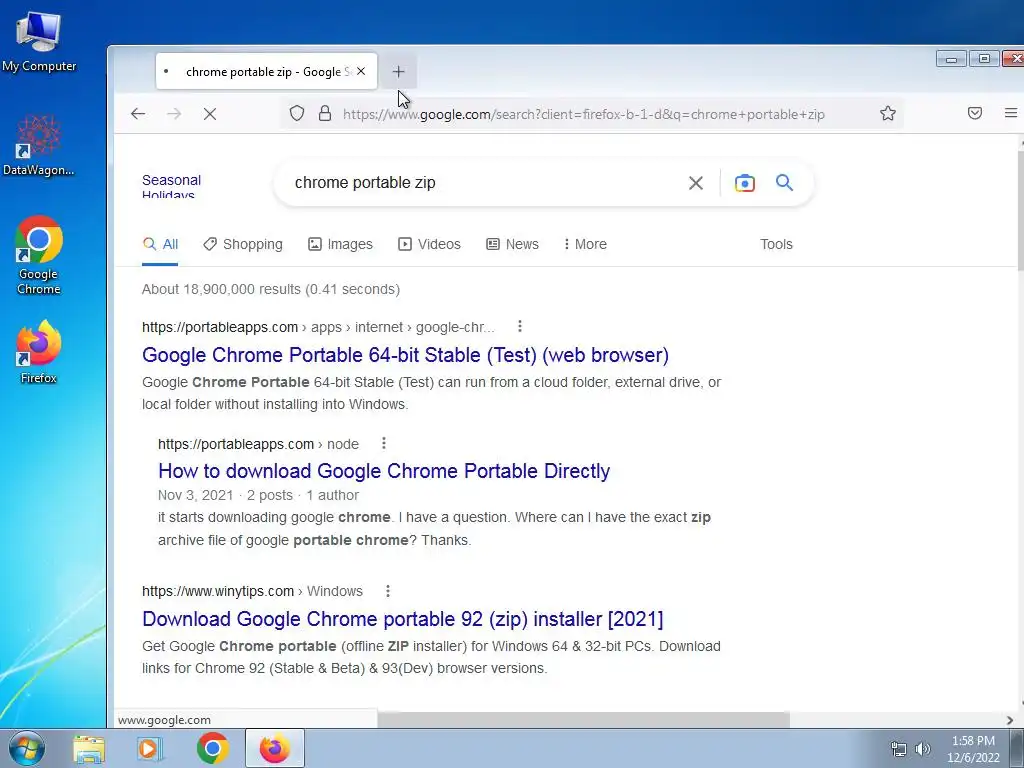Click the Firefox back arrow button
The width and height of the screenshot is (1024, 768).
point(138,114)
